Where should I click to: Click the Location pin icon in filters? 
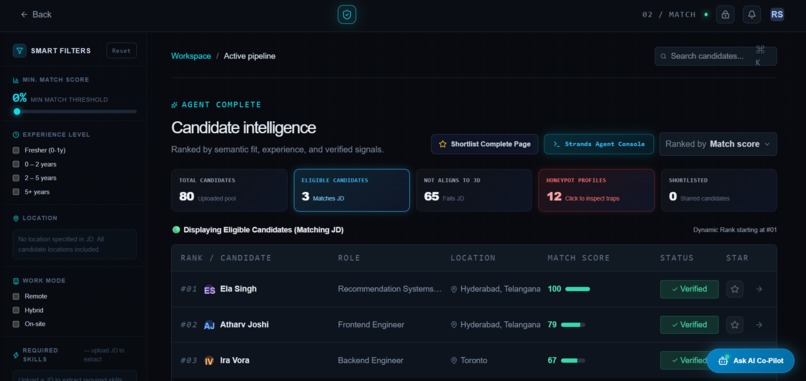pyautogui.click(x=16, y=218)
